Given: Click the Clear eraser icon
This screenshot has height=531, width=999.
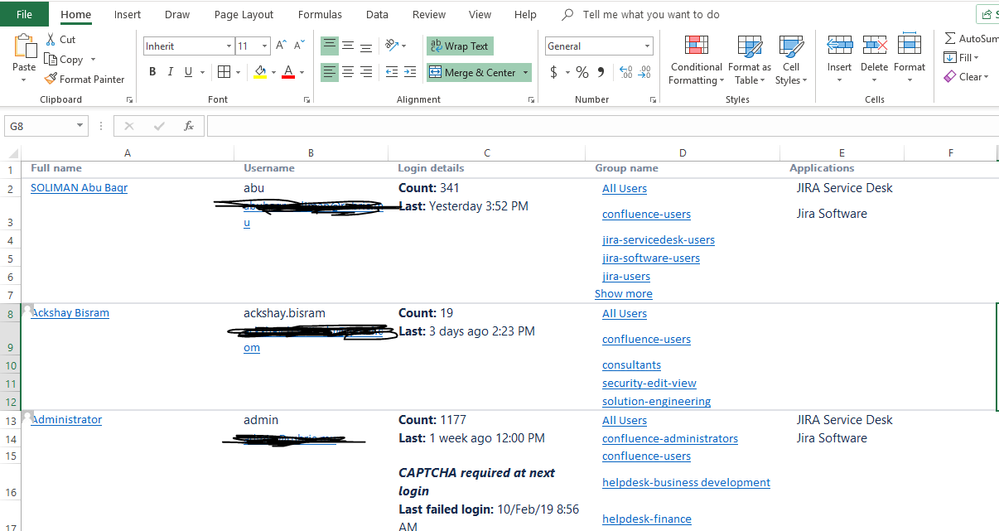Looking at the screenshot, I should point(950,76).
